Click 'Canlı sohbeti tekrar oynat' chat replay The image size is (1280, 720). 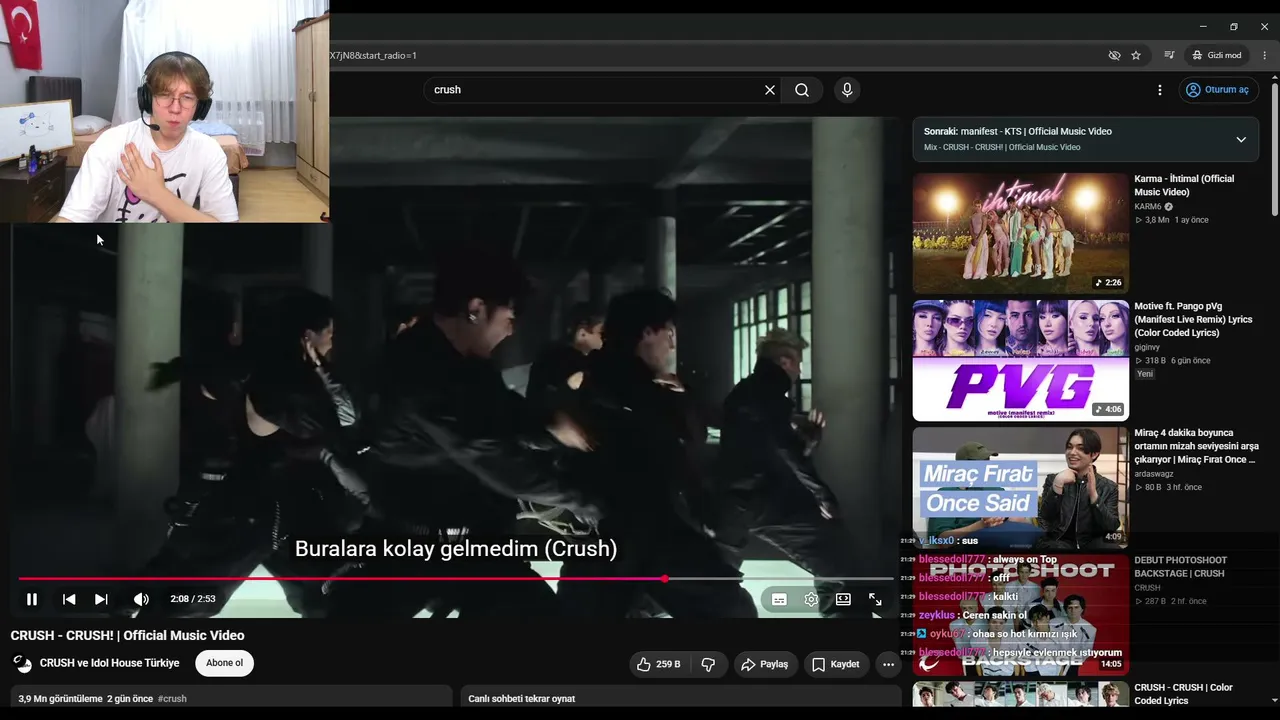(x=522, y=699)
